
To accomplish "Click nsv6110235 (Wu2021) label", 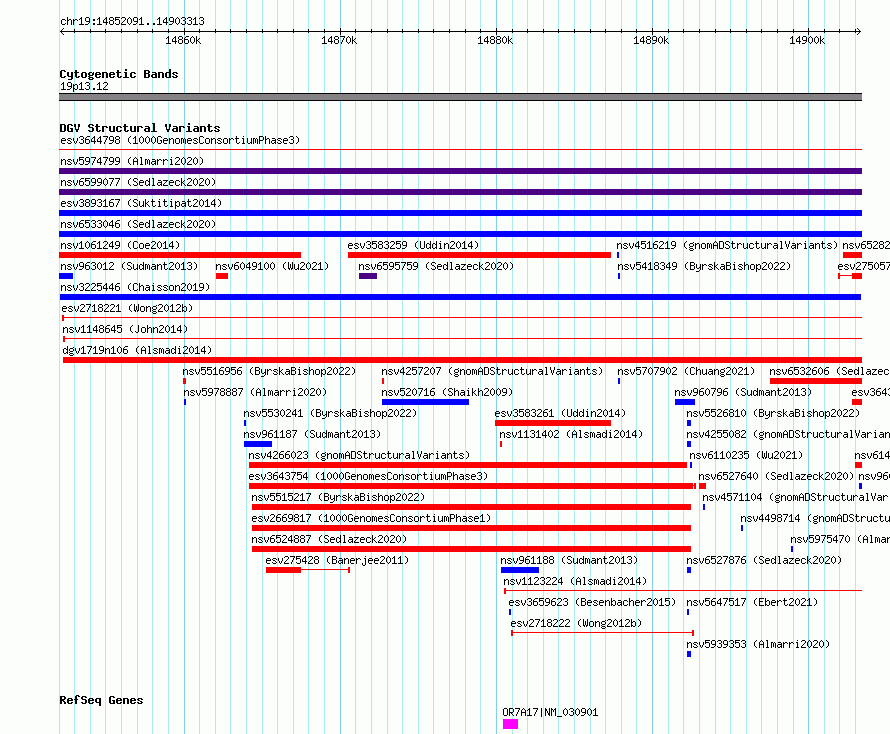I will point(746,455).
